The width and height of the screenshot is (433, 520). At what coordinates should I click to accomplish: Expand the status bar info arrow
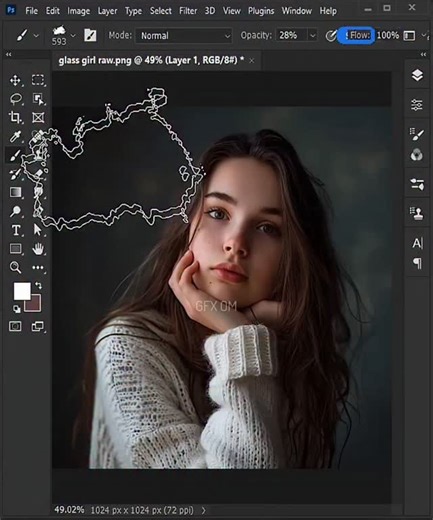pyautogui.click(x=204, y=510)
